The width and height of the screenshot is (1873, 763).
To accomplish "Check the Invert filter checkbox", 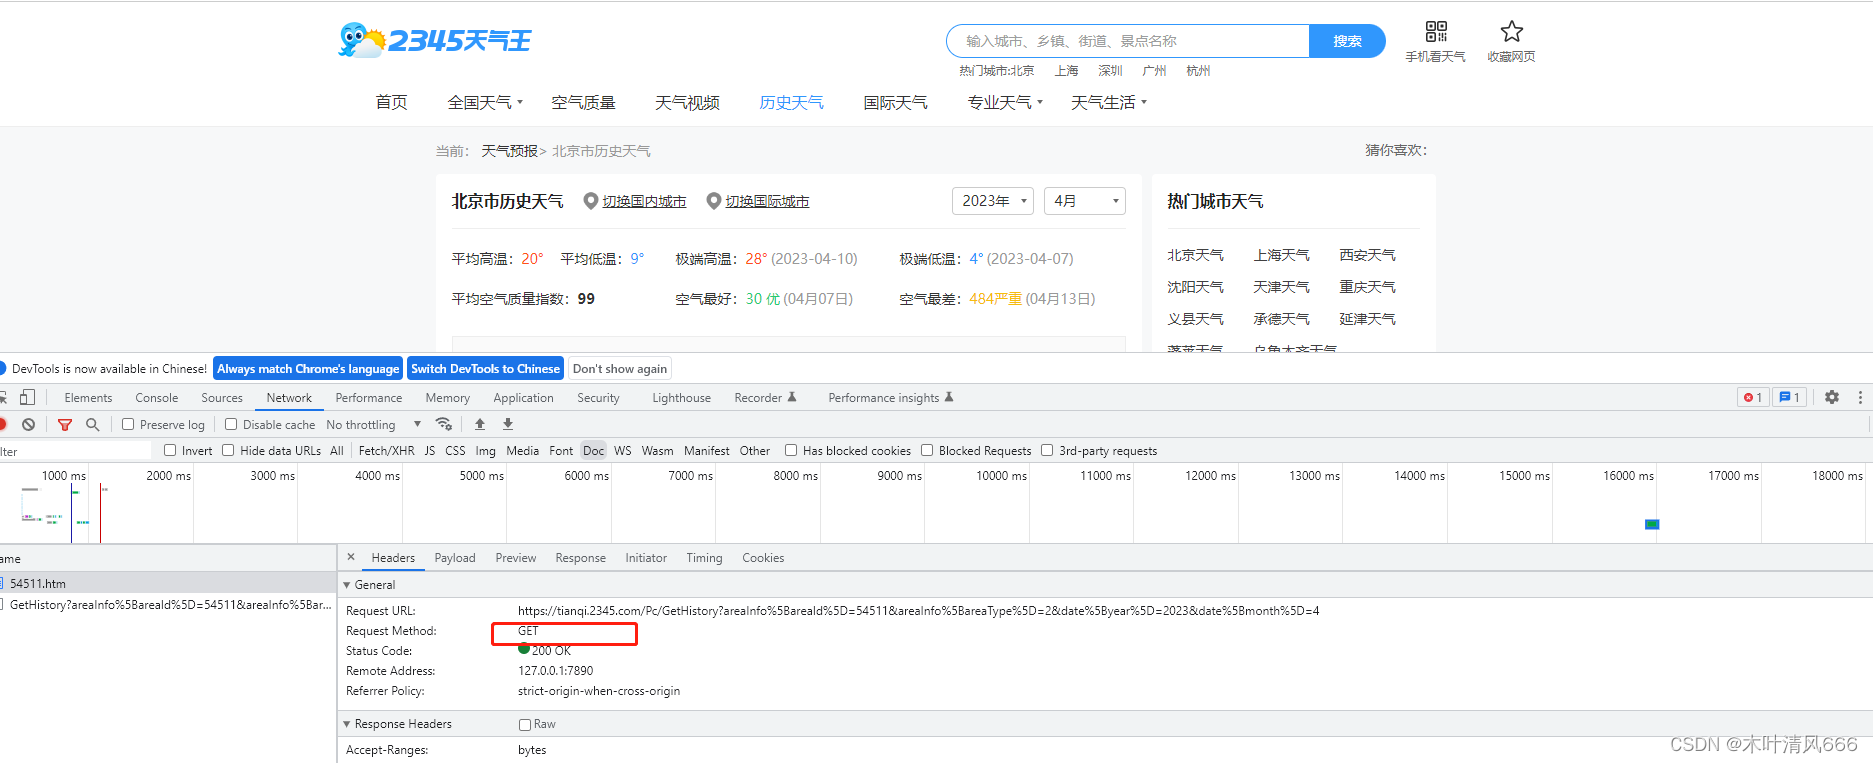I will [x=170, y=450].
